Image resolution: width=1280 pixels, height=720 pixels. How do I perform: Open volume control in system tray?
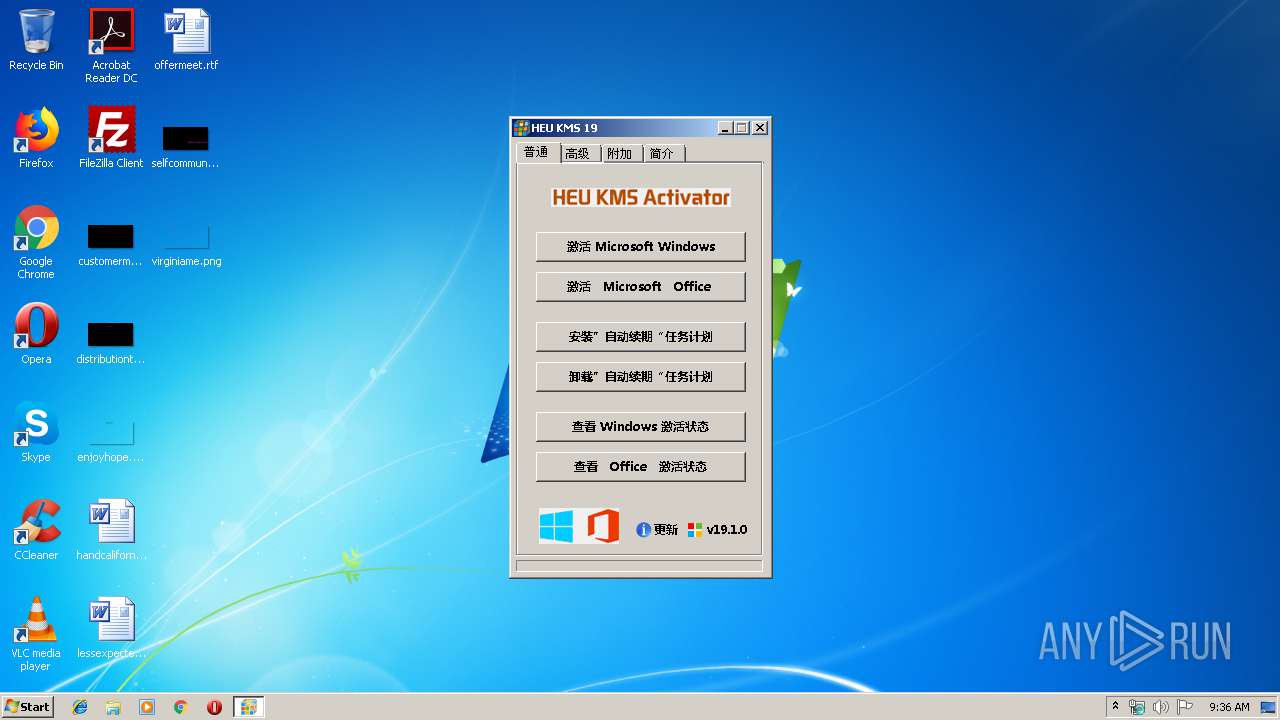(1160, 707)
